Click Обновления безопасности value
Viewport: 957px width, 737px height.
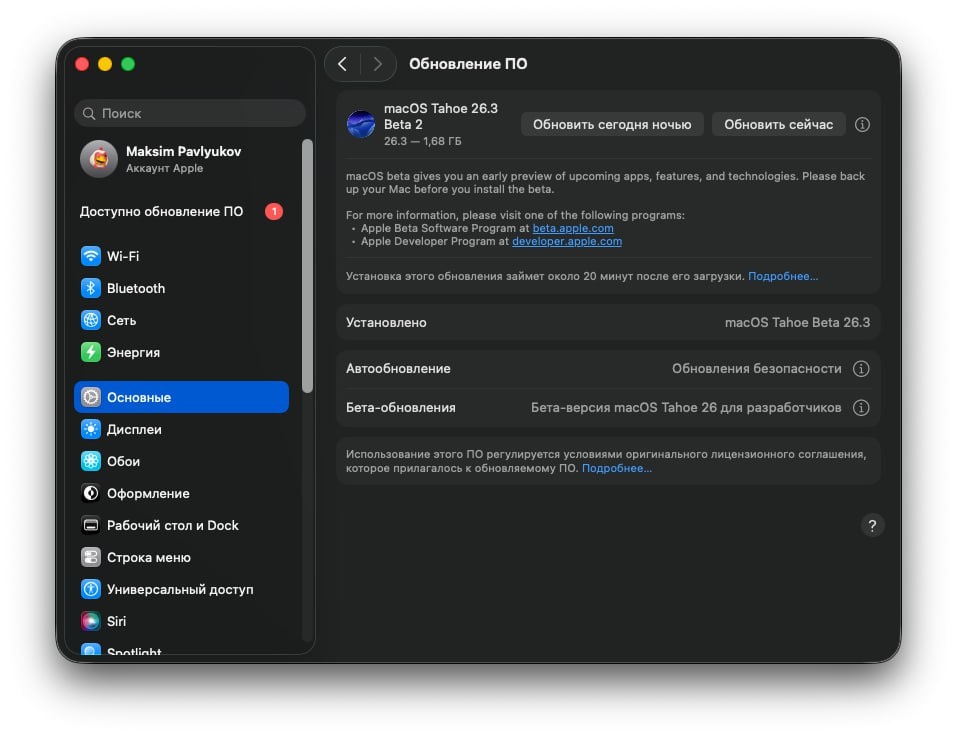[x=756, y=368]
